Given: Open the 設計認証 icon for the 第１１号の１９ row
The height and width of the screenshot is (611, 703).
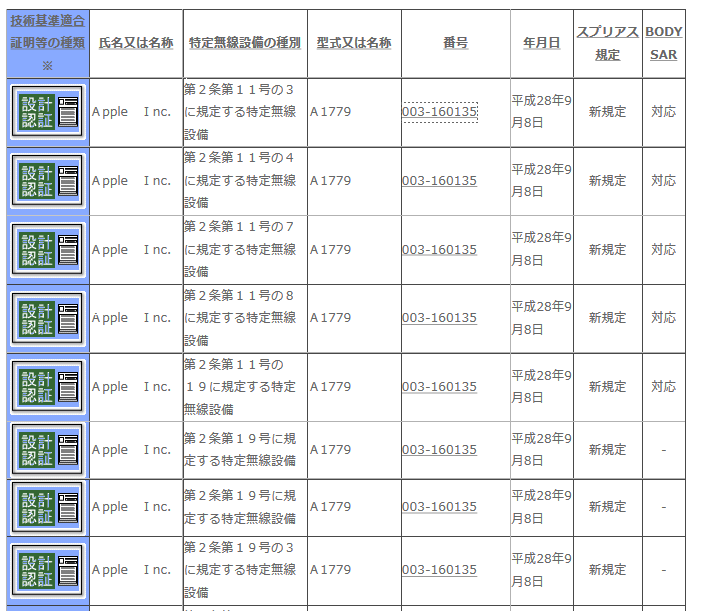Looking at the screenshot, I should coord(47,387).
